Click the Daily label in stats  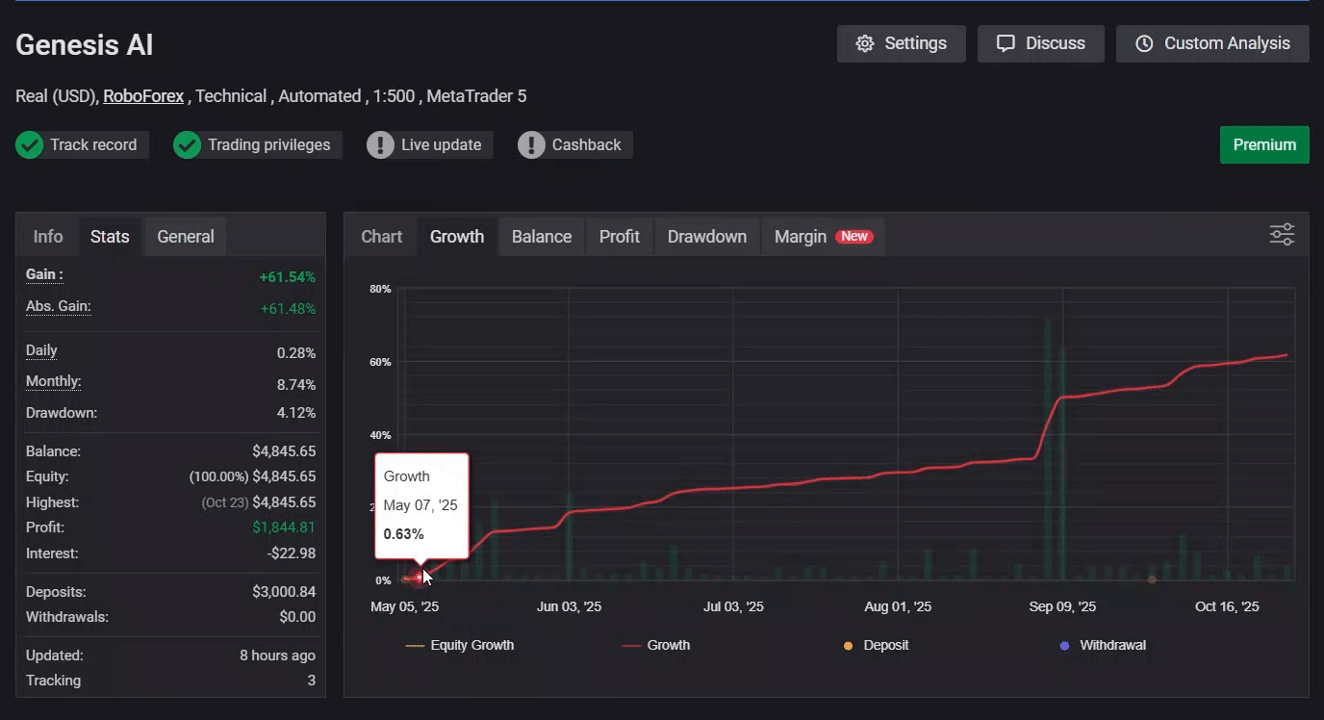[42, 351]
